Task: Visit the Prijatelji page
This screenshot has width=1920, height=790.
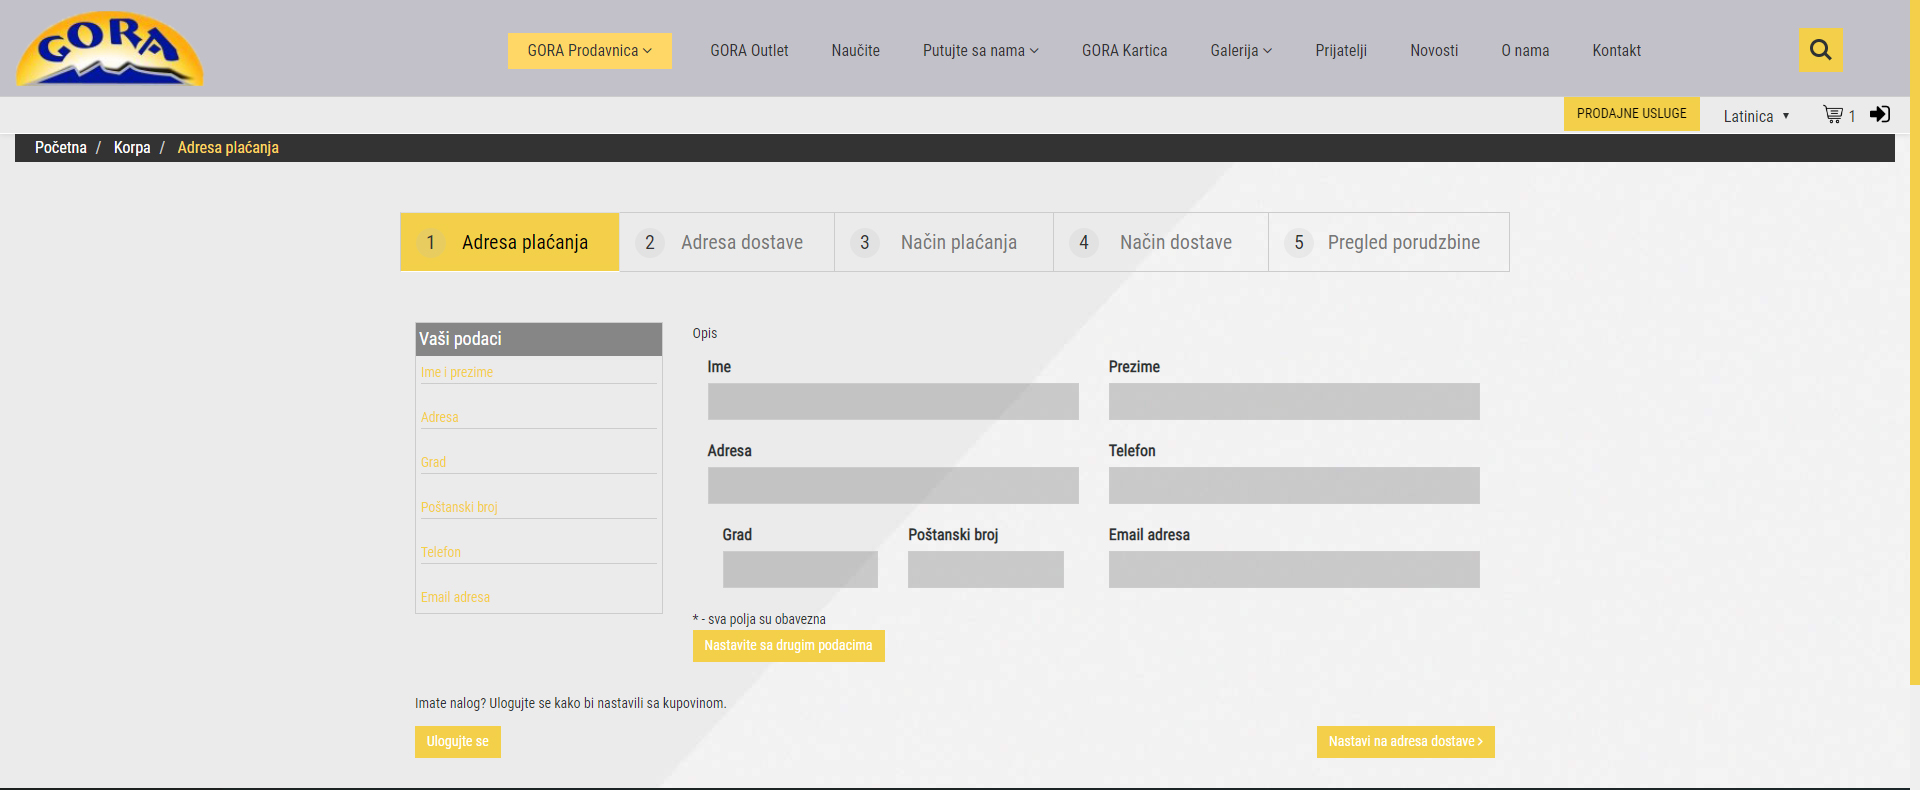Action: pos(1341,51)
